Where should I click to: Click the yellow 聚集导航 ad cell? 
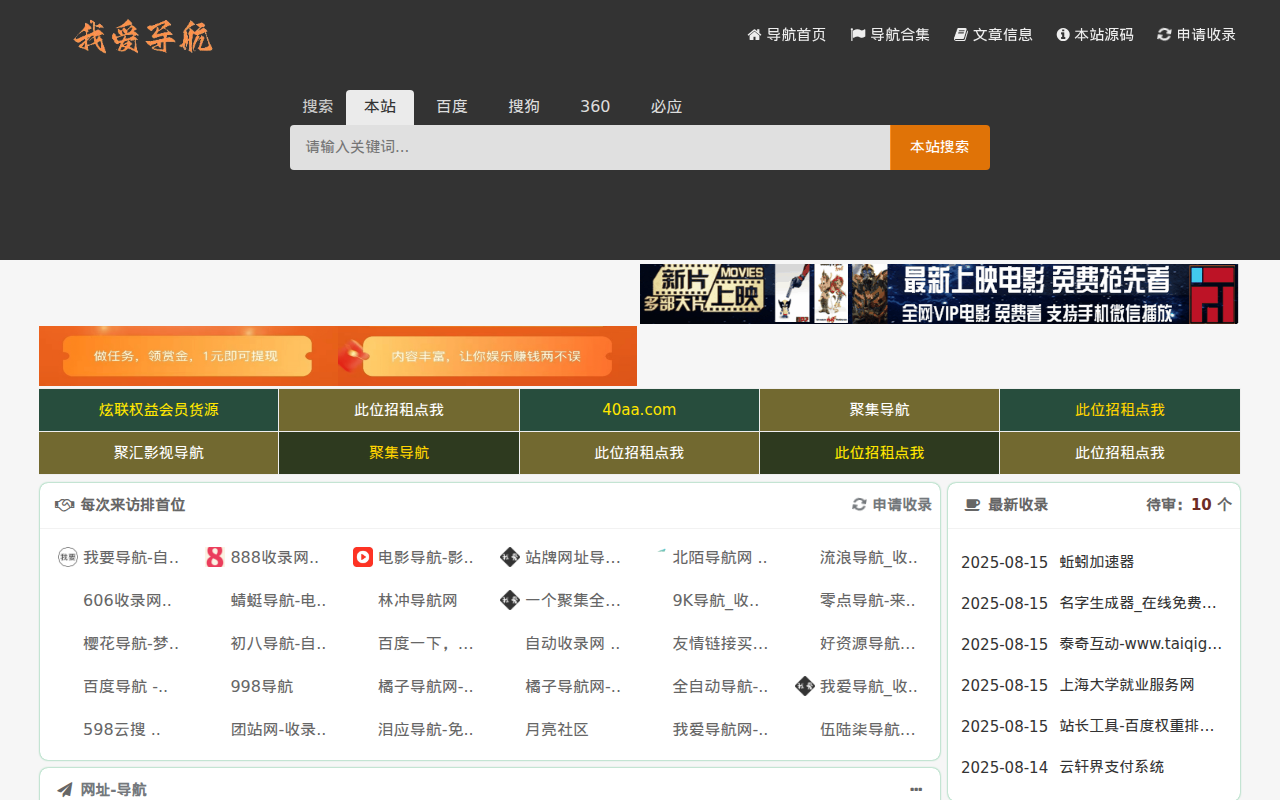pyautogui.click(x=399, y=453)
